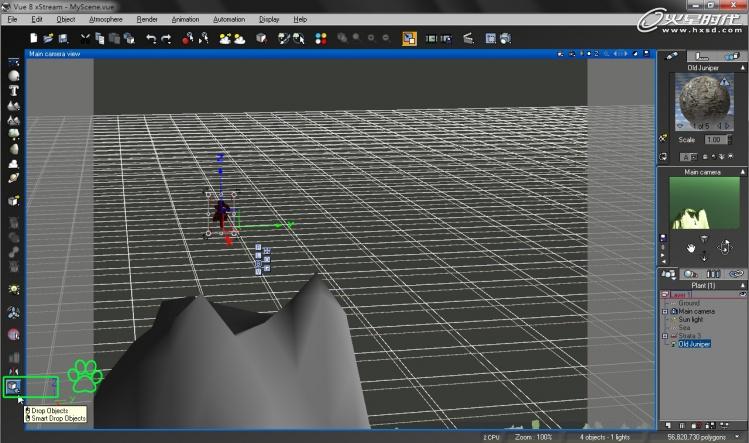
Task: Switch to the materials tab in World Browser
Action: (x=691, y=274)
